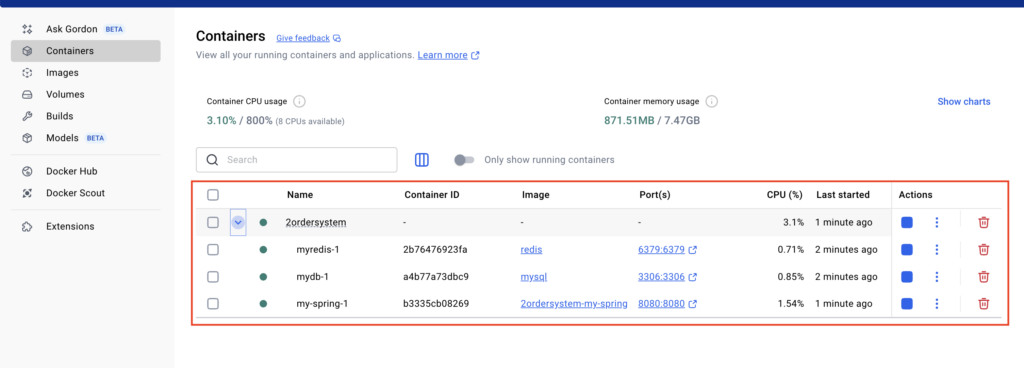Screen dimensions: 1024x368
Task: Open the redis image link
Action: (x=532, y=250)
